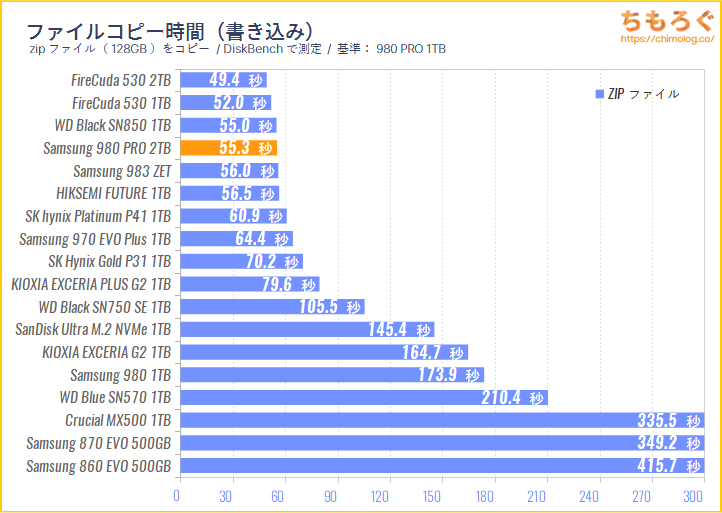Image resolution: width=722 pixels, height=513 pixels.
Task: Select the WD Blue SN570 1TB label
Action: pos(116,397)
